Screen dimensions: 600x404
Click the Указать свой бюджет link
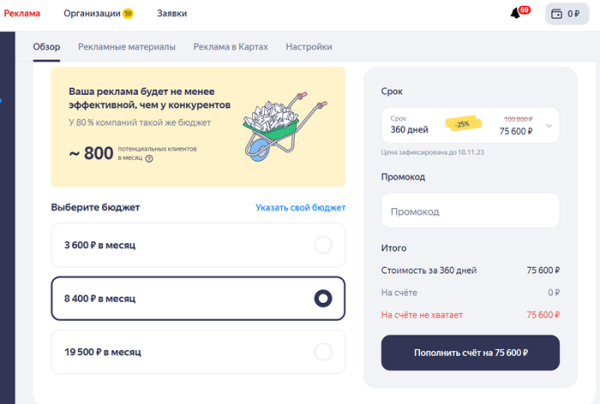coord(300,208)
